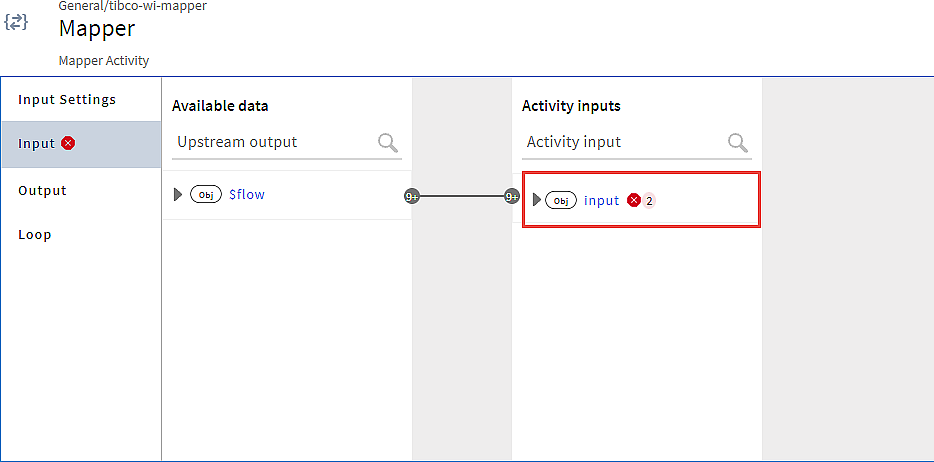The image size is (934, 462).
Task: Click the Obj type badge next to input
Action: [561, 201]
